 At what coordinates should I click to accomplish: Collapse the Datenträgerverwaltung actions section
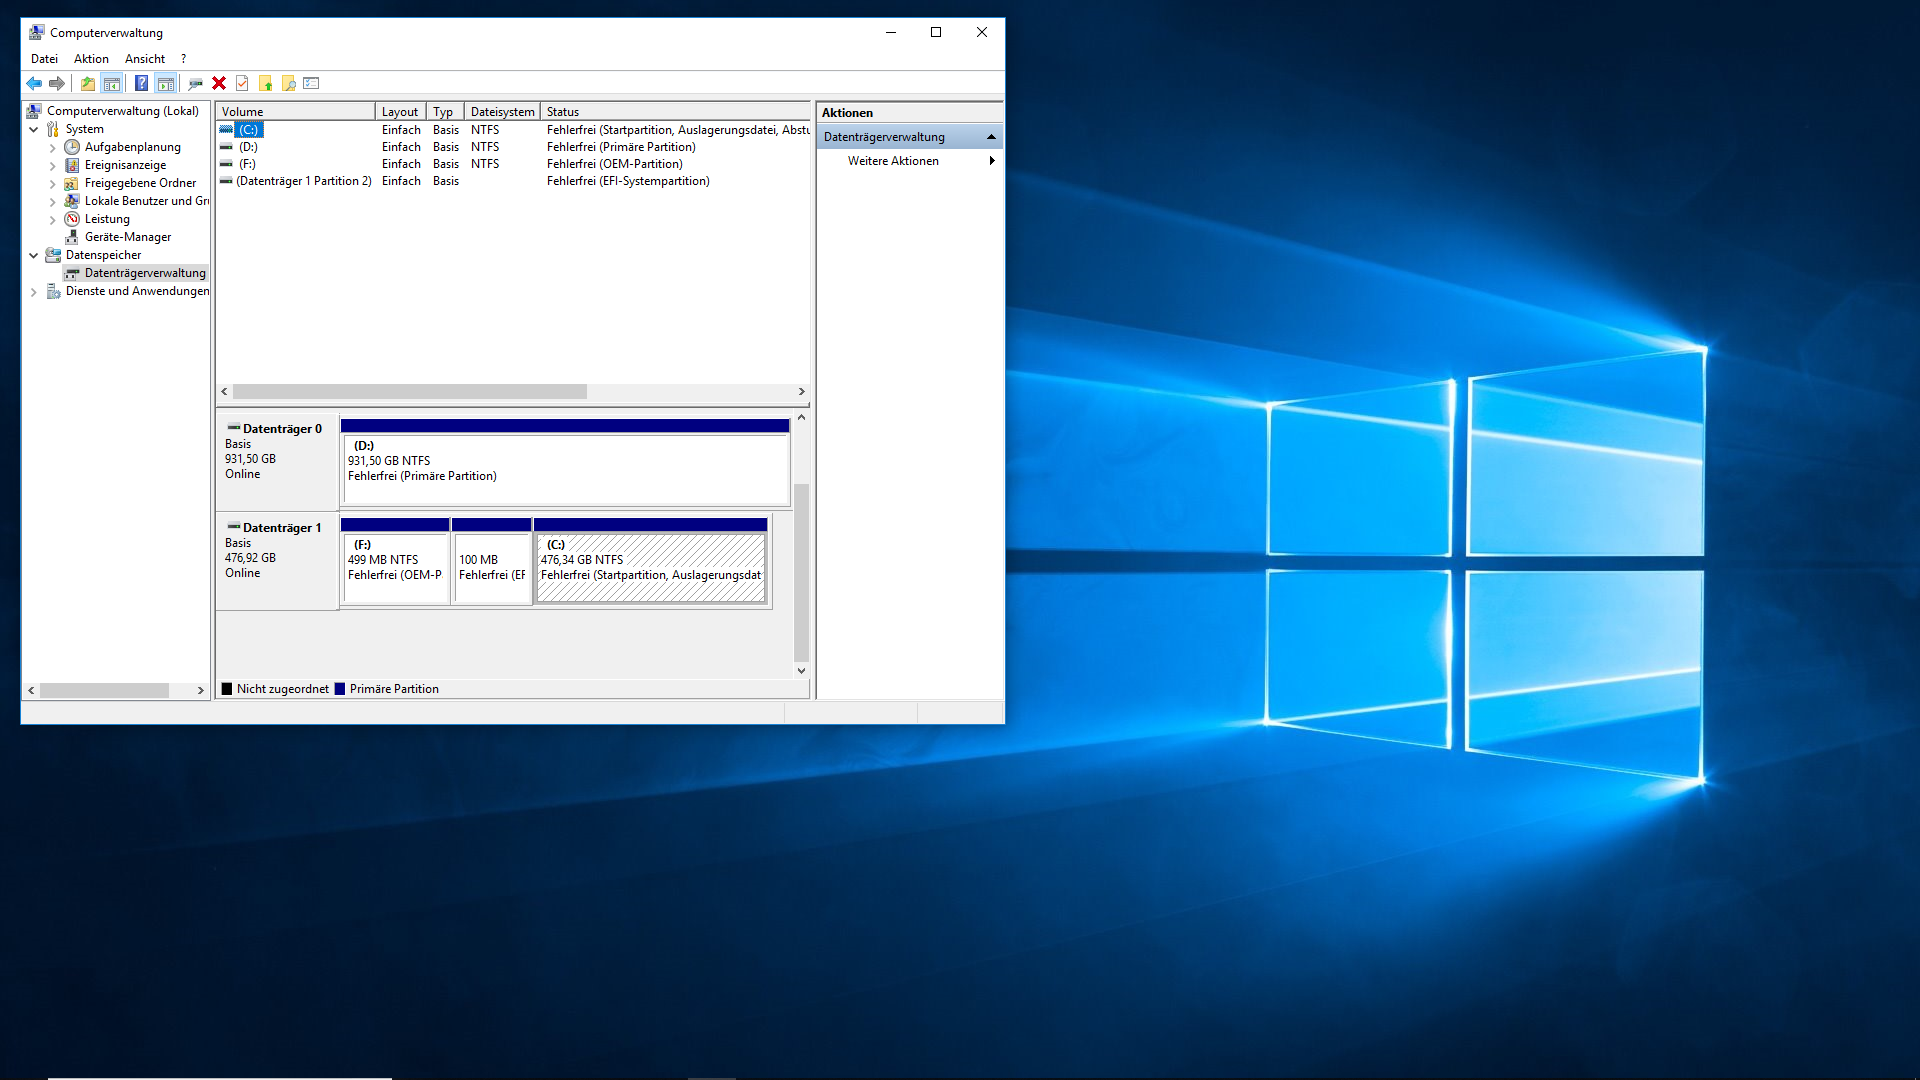pyautogui.click(x=991, y=137)
